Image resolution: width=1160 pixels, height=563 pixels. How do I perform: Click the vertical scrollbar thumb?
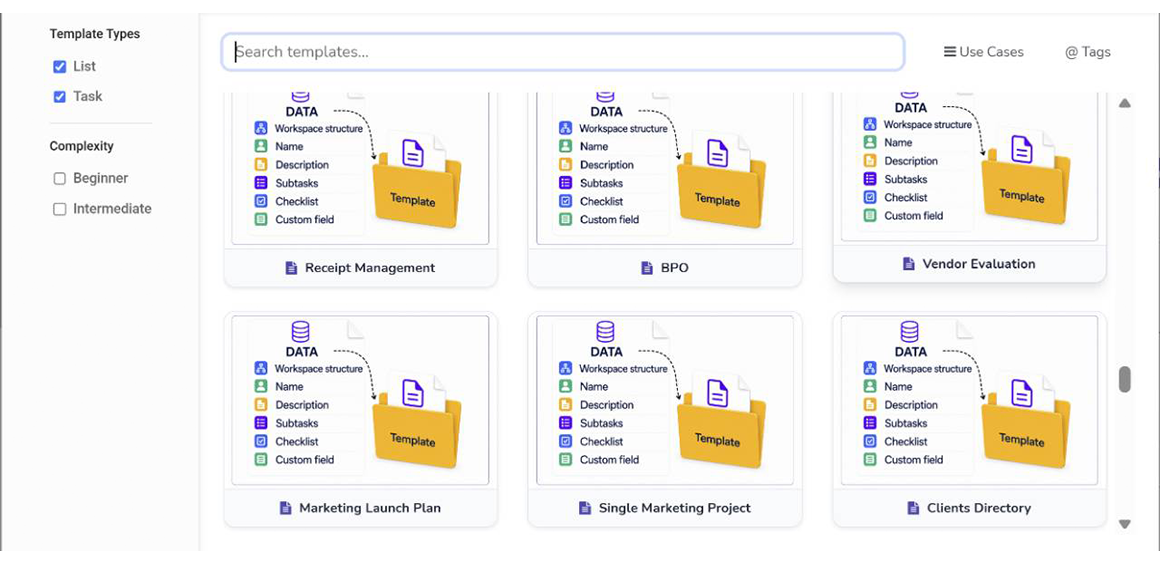[x=1124, y=379]
